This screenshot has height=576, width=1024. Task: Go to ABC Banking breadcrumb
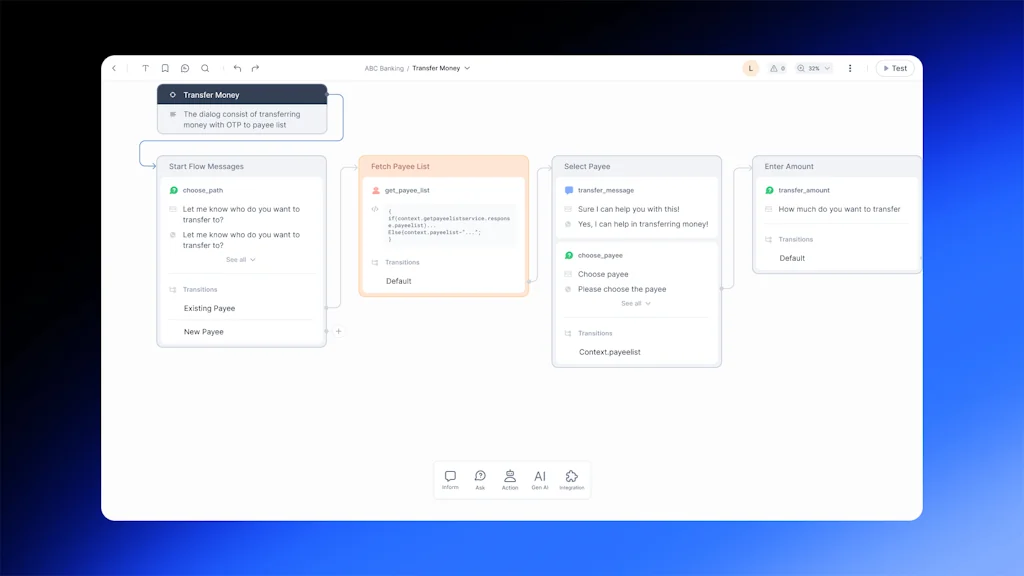385,68
